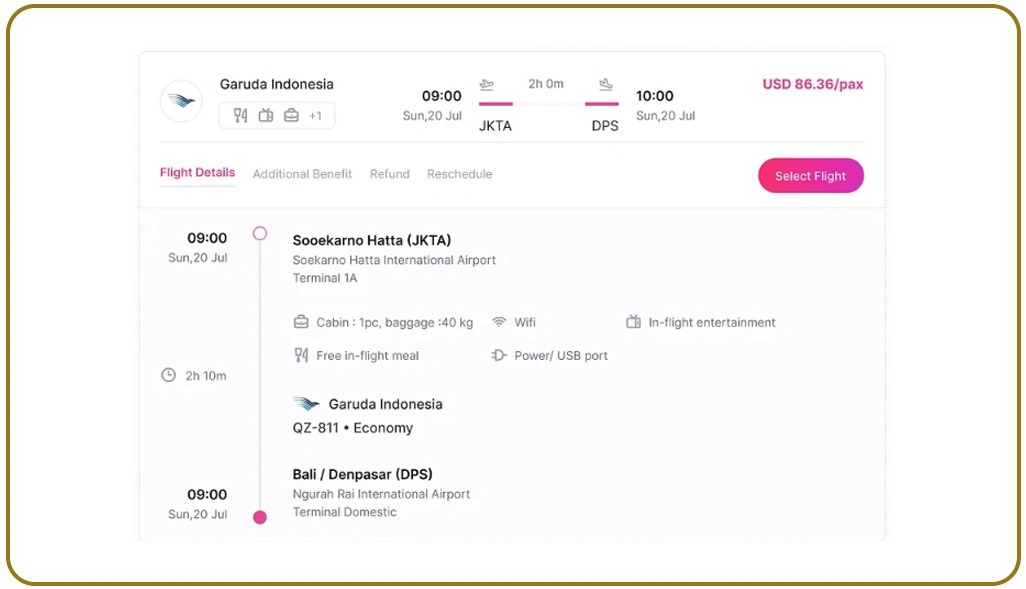Click the meal icon in the amenities badge
Screen dimensions: 1026x589
click(x=241, y=116)
